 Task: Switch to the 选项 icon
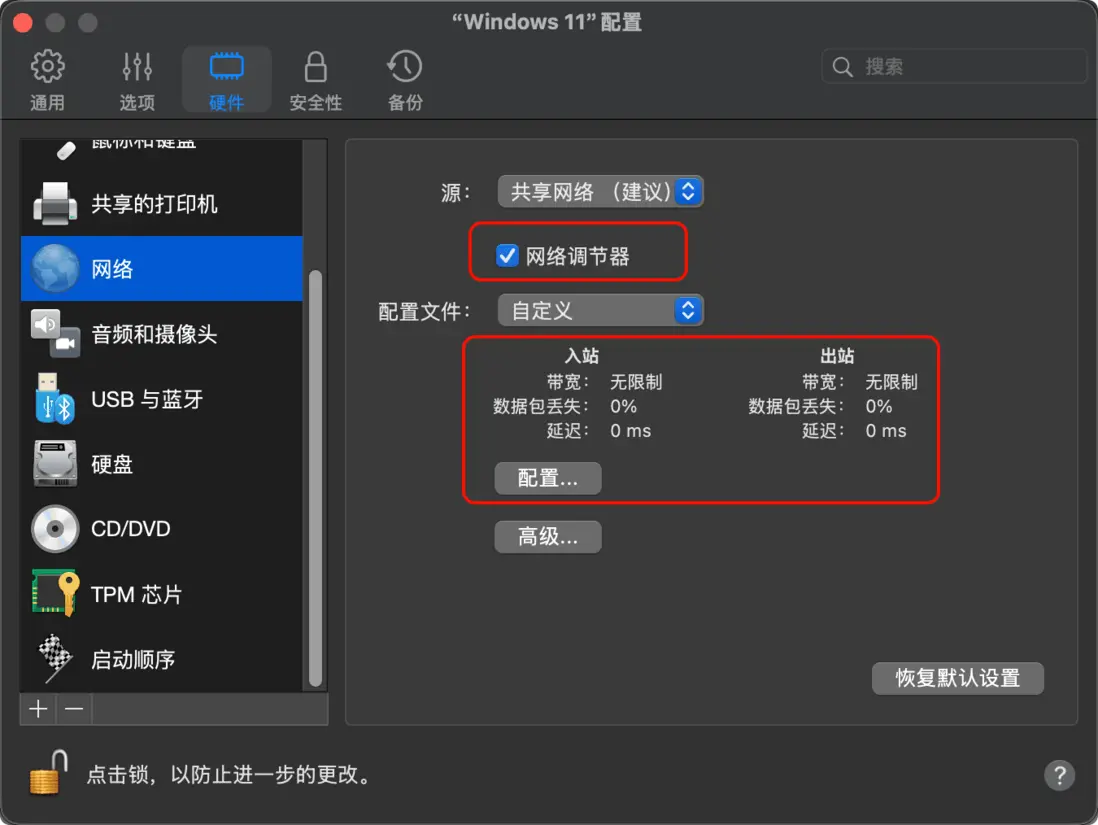tap(136, 78)
